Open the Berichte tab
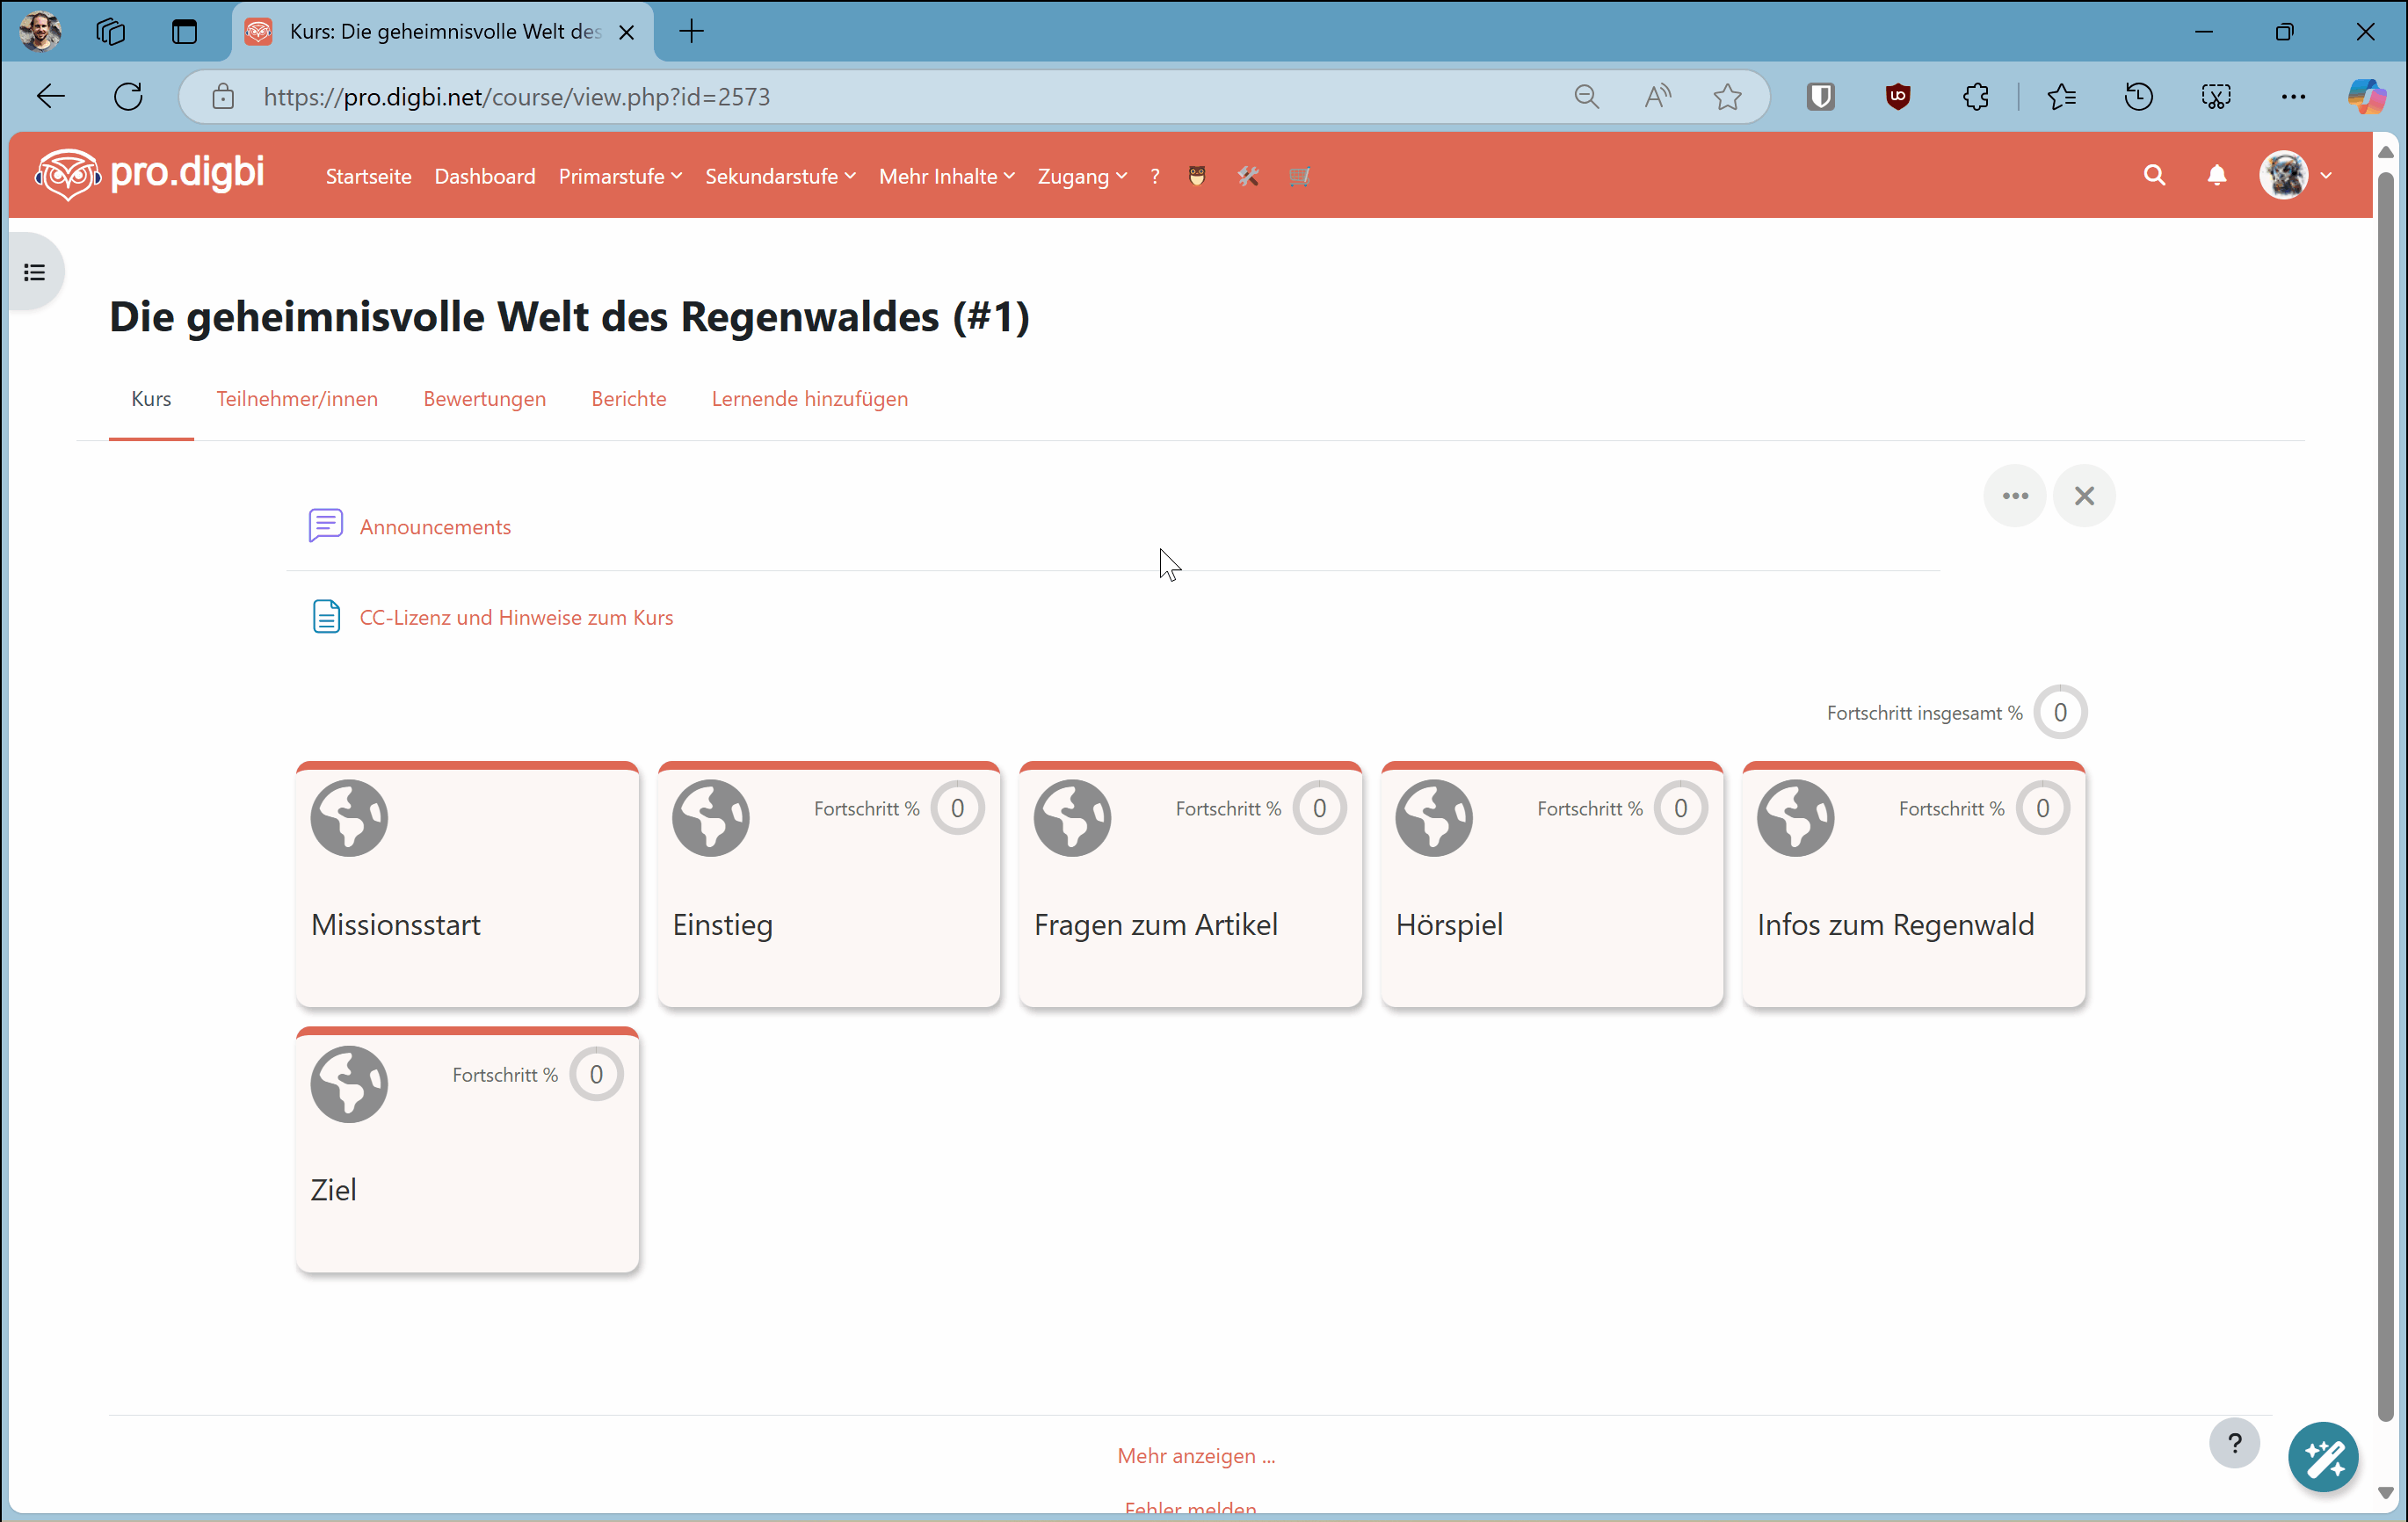The image size is (2408, 1522). (x=629, y=398)
